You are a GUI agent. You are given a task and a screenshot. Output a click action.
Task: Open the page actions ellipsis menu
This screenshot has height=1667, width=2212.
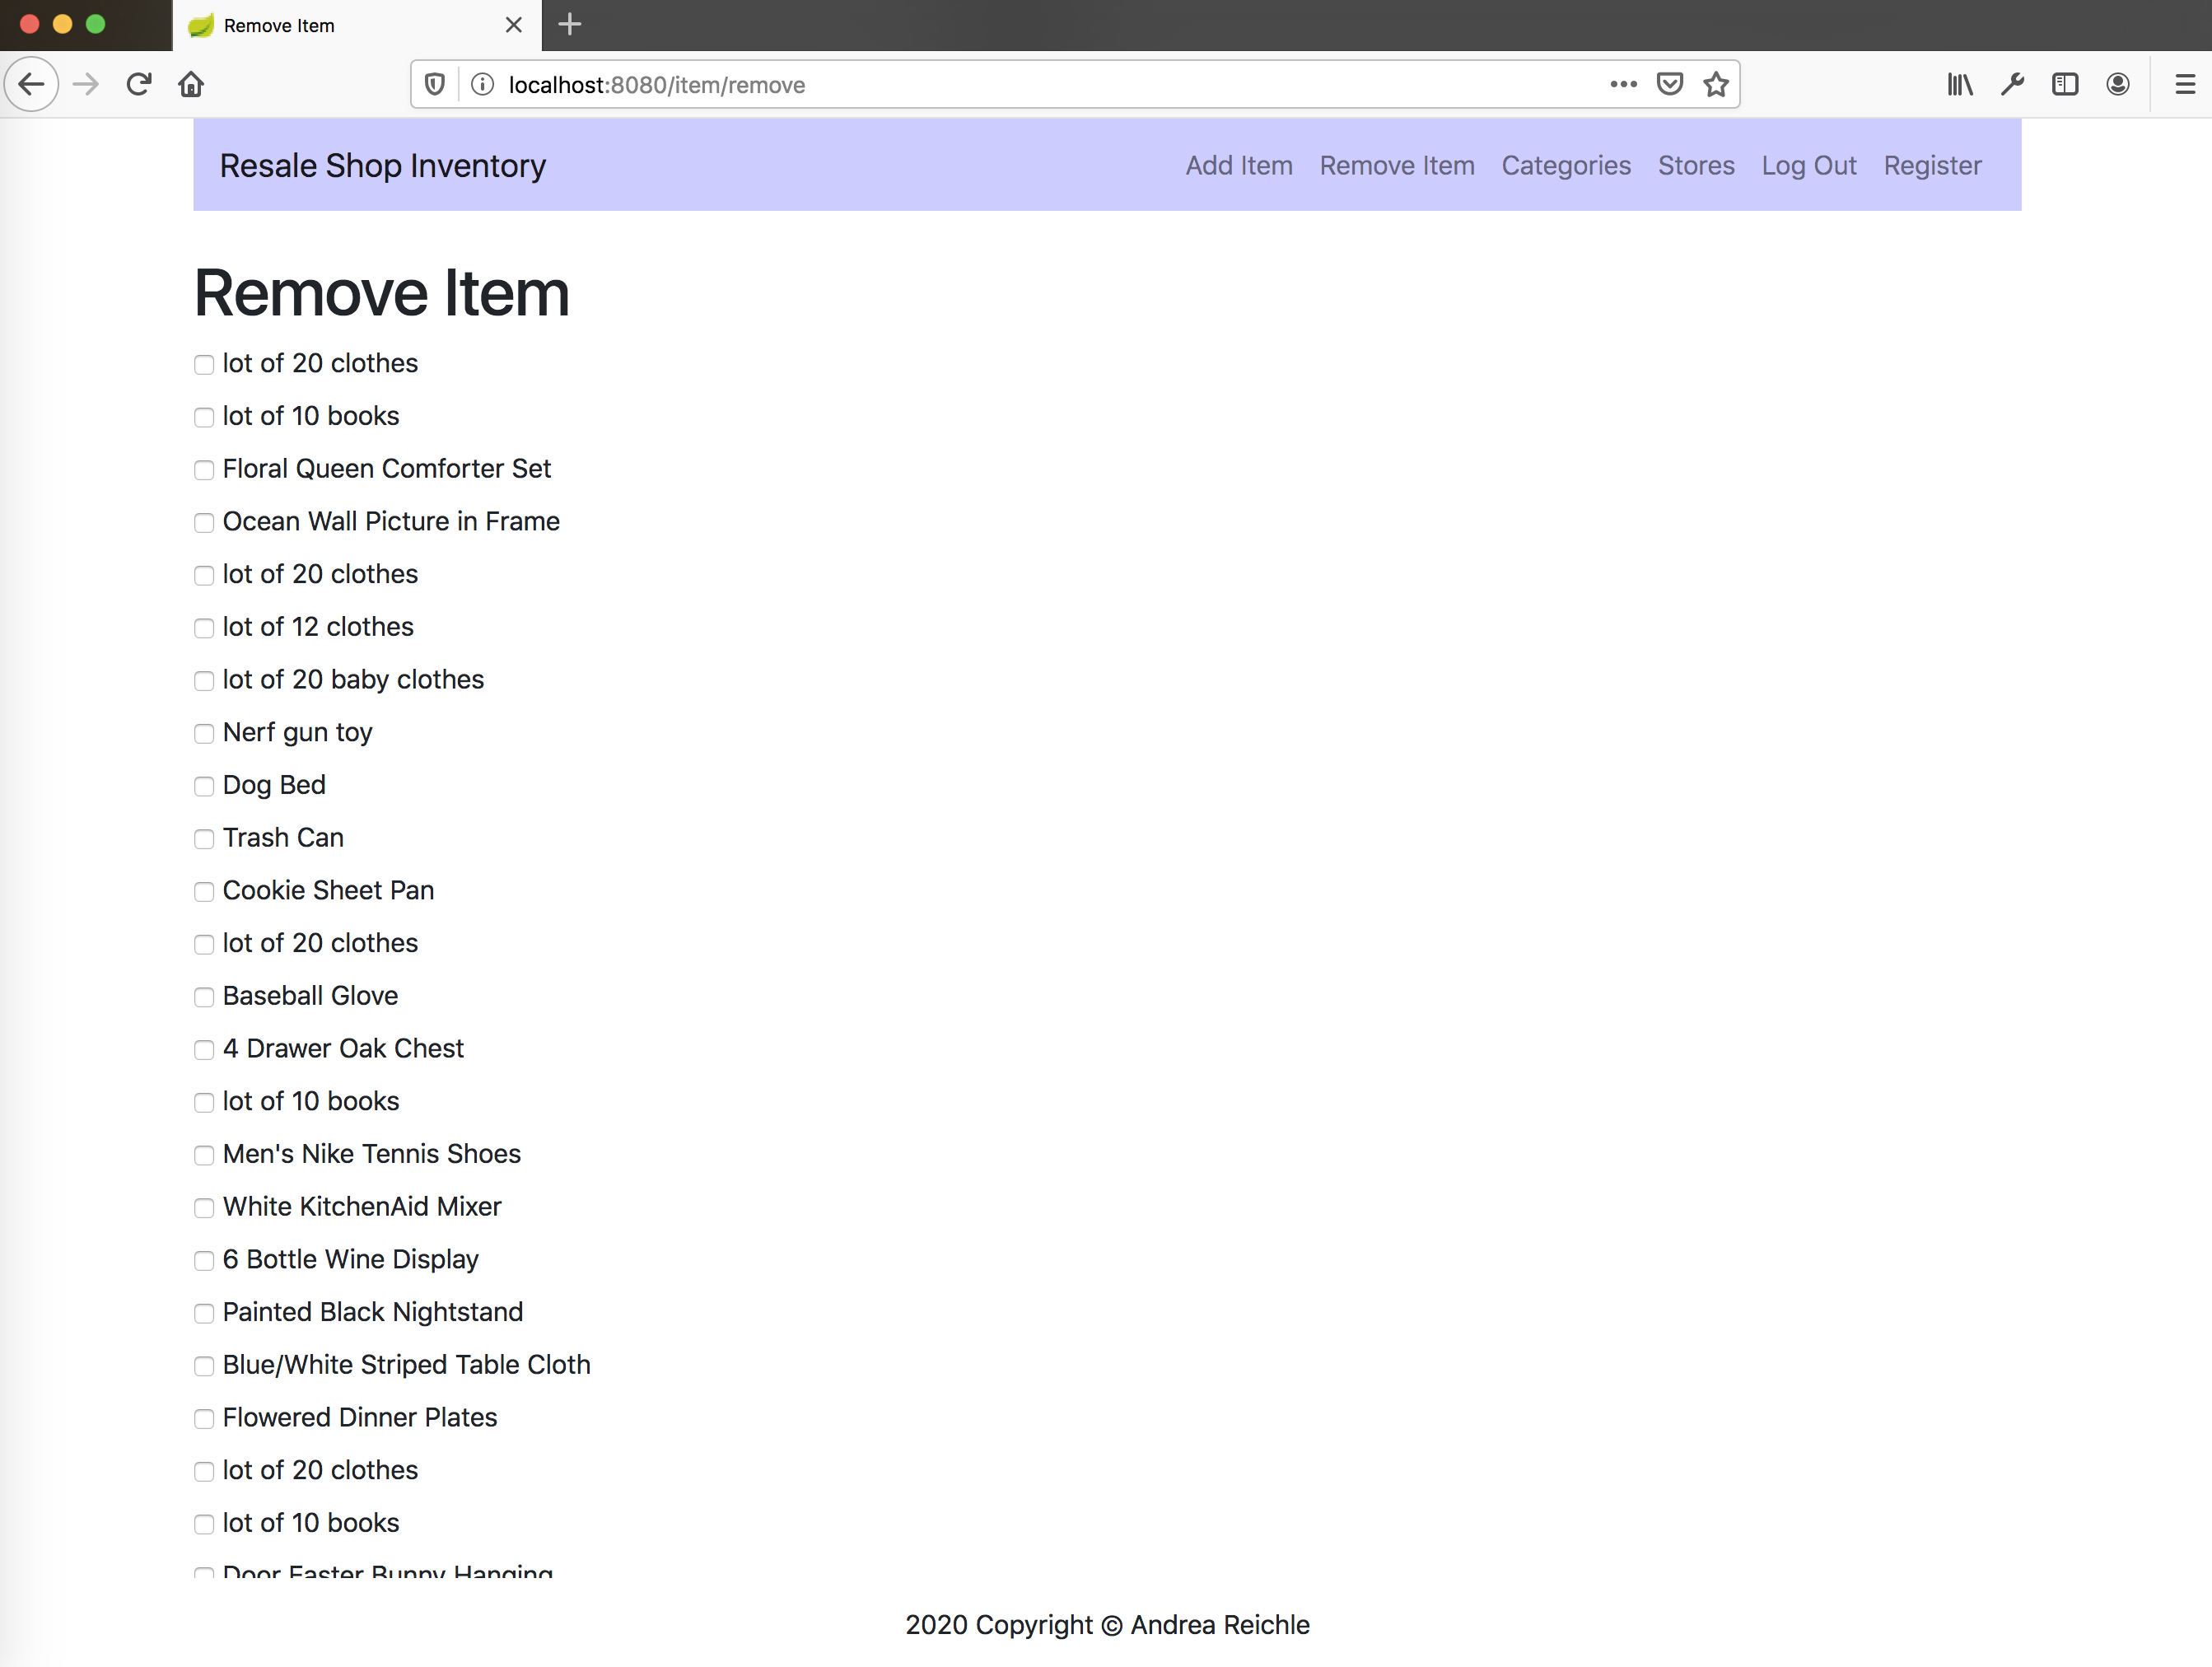point(1623,84)
